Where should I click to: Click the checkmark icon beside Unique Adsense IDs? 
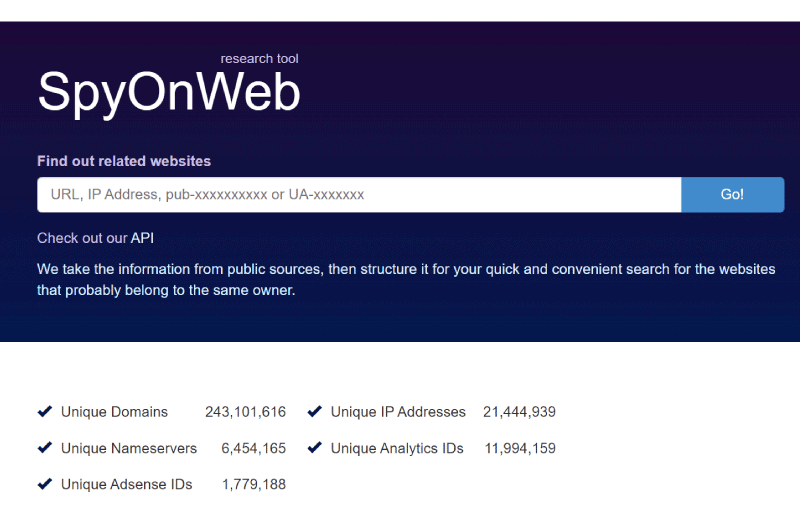[45, 484]
